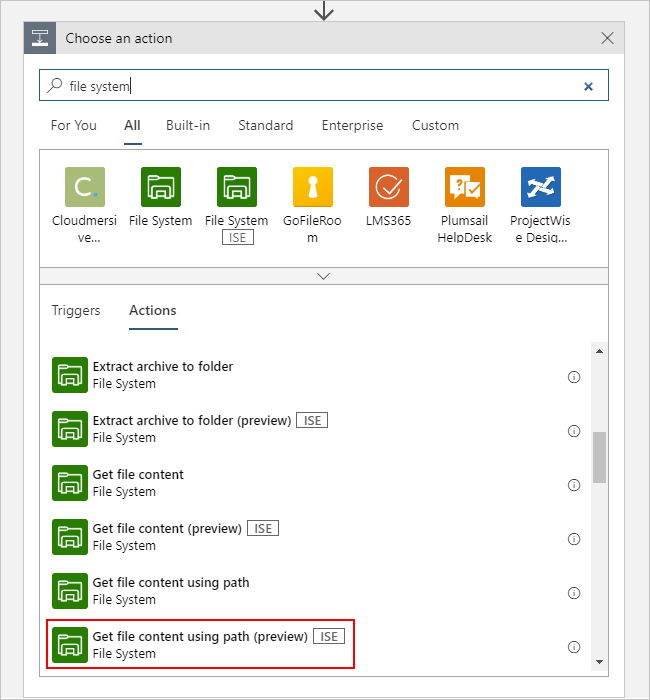Screen dimensions: 650x700
Task: Click the Extract archive to folder (preview) icon
Action: point(70,429)
